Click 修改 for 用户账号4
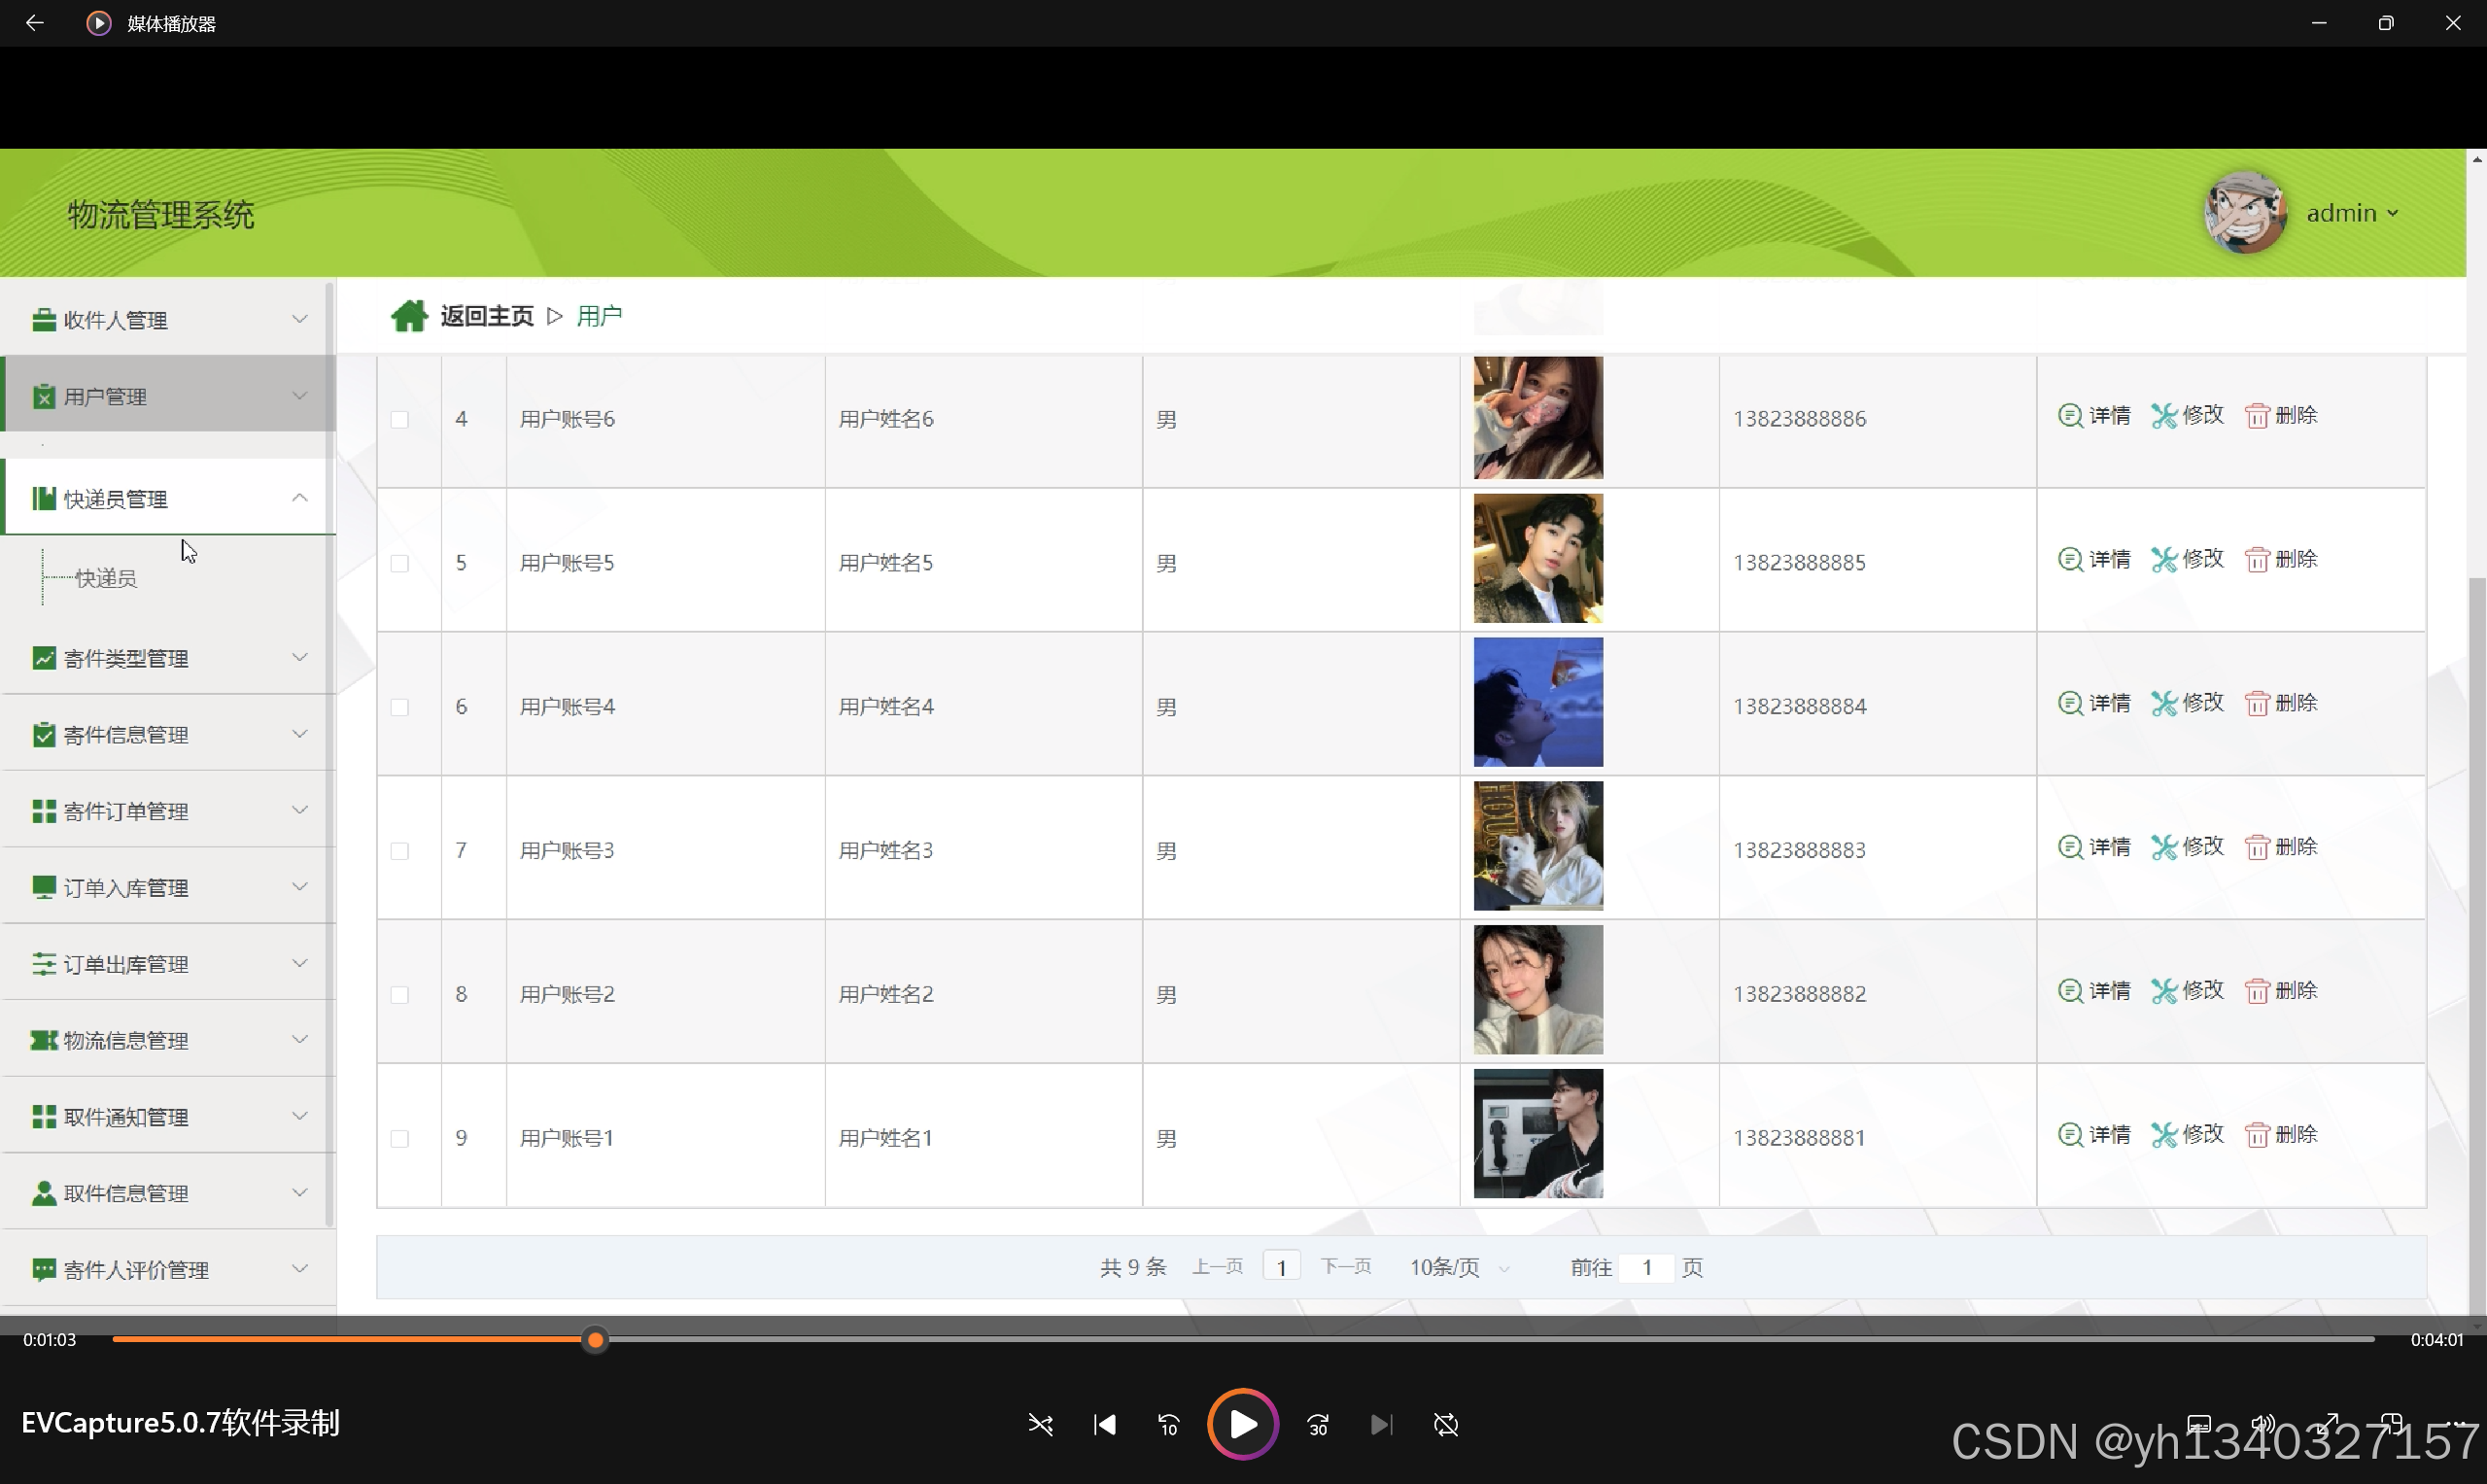Screen dimensions: 2487x1484 pos(2188,703)
